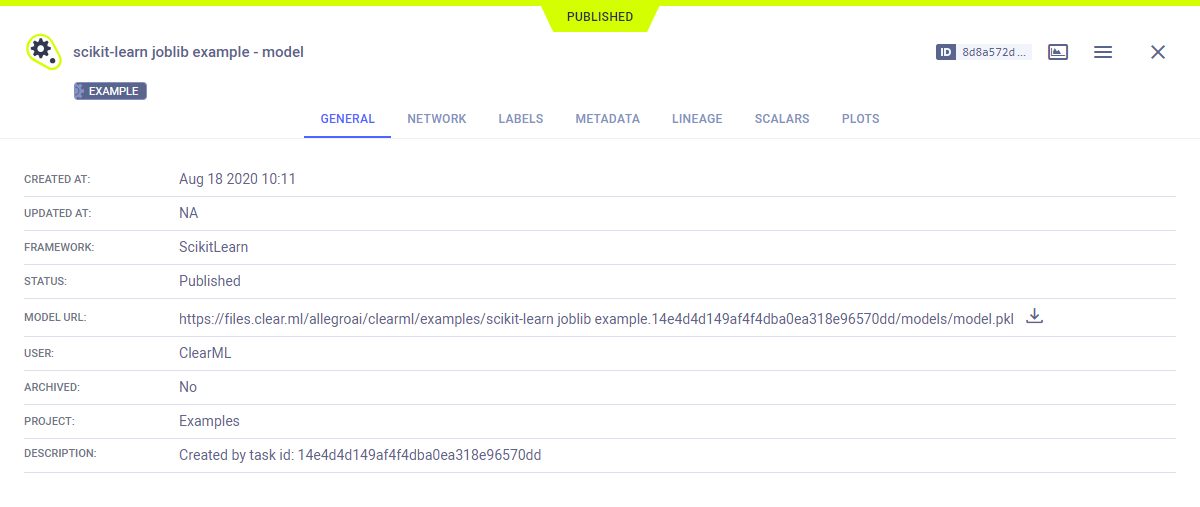Open the Plots tab
The width and height of the screenshot is (1200, 507).
860,119
